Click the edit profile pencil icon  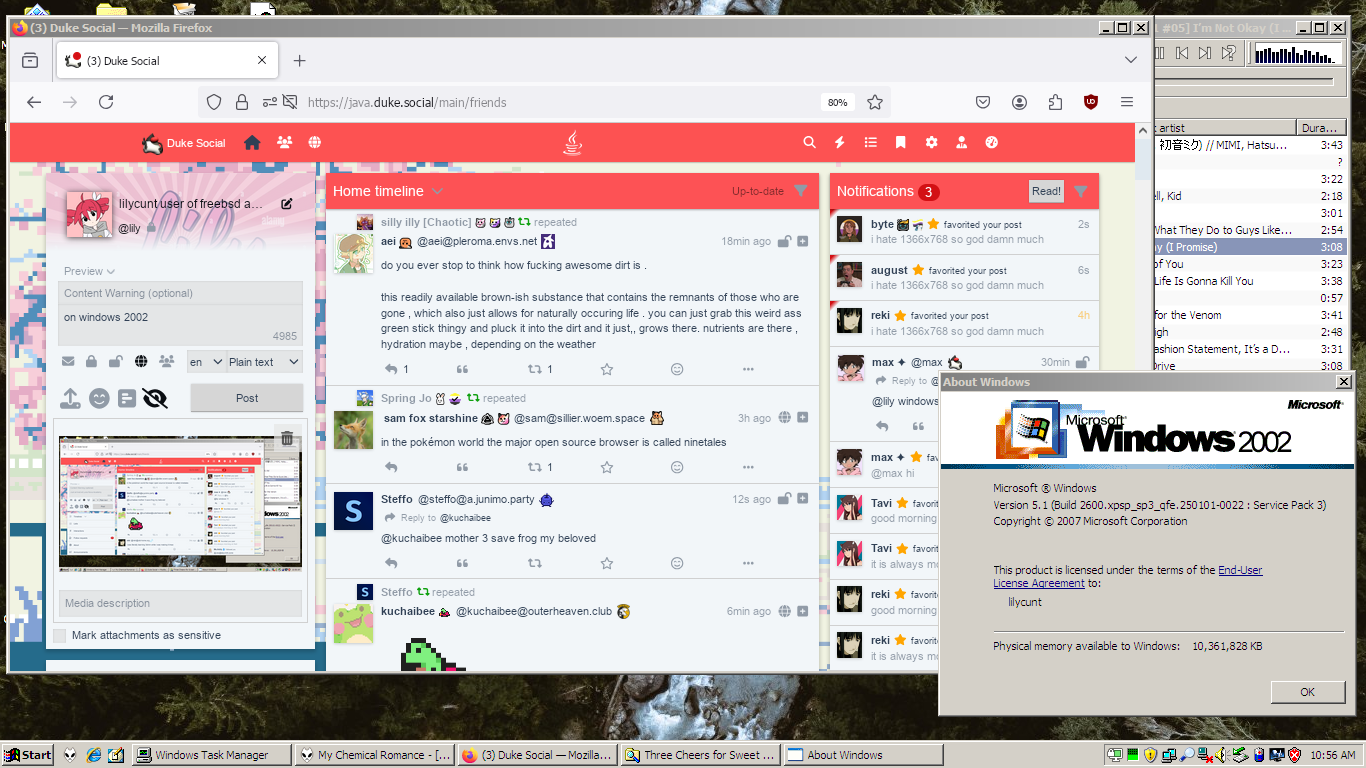287,204
